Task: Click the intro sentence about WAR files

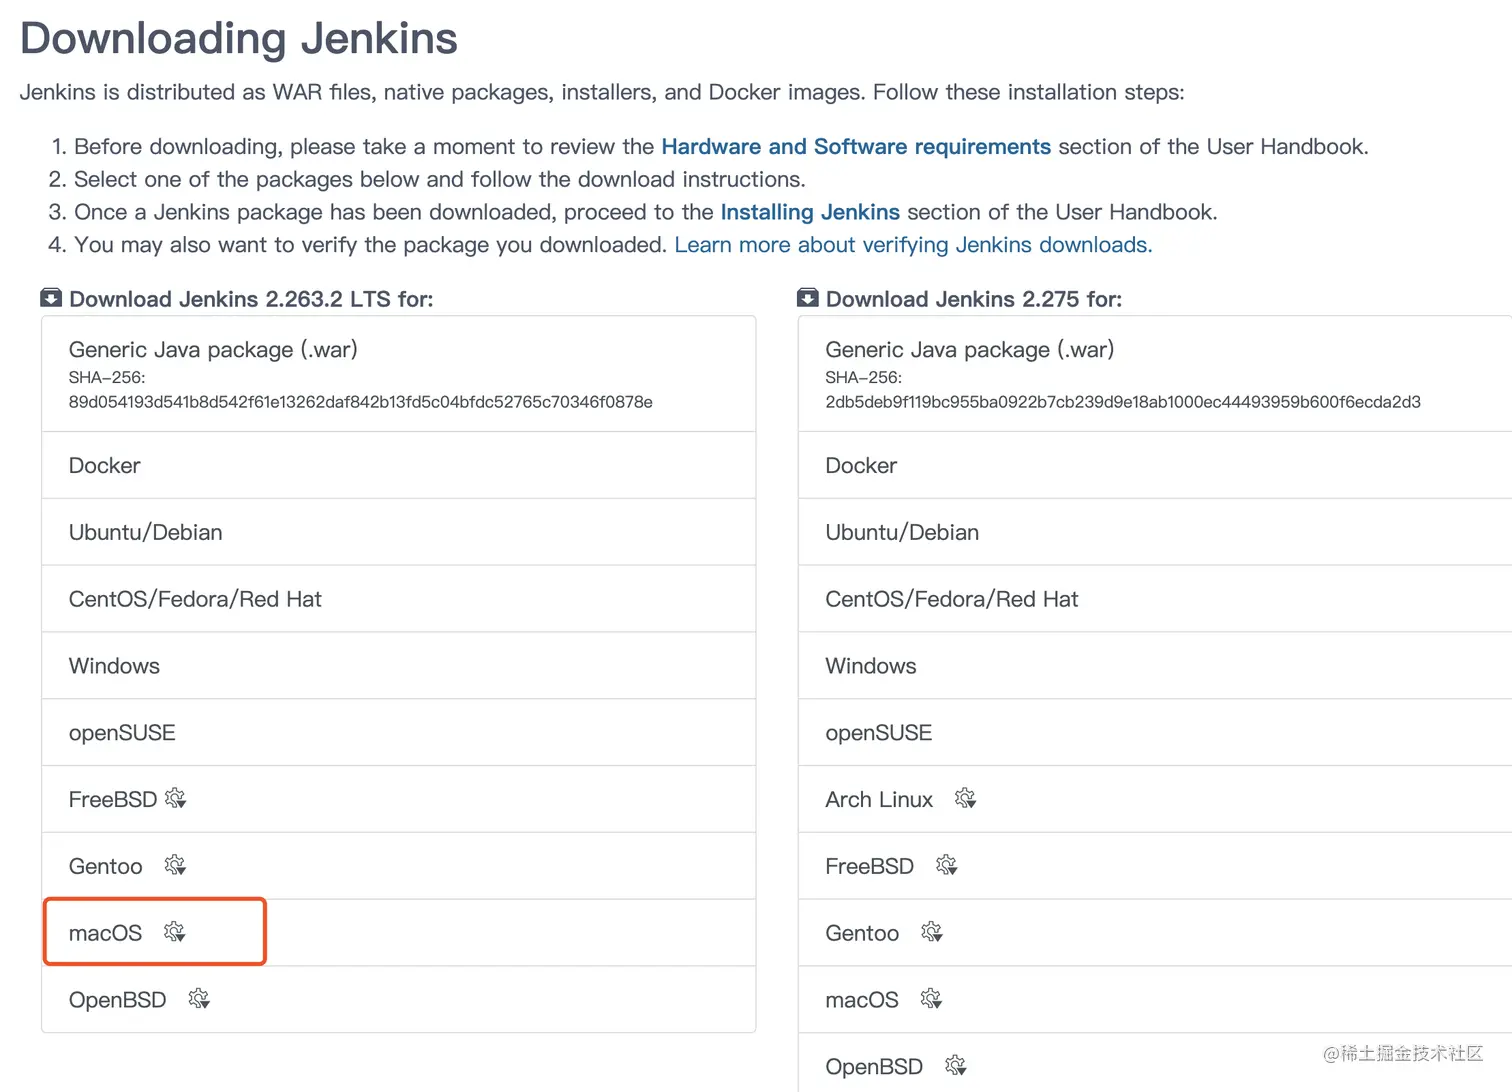Action: point(602,93)
